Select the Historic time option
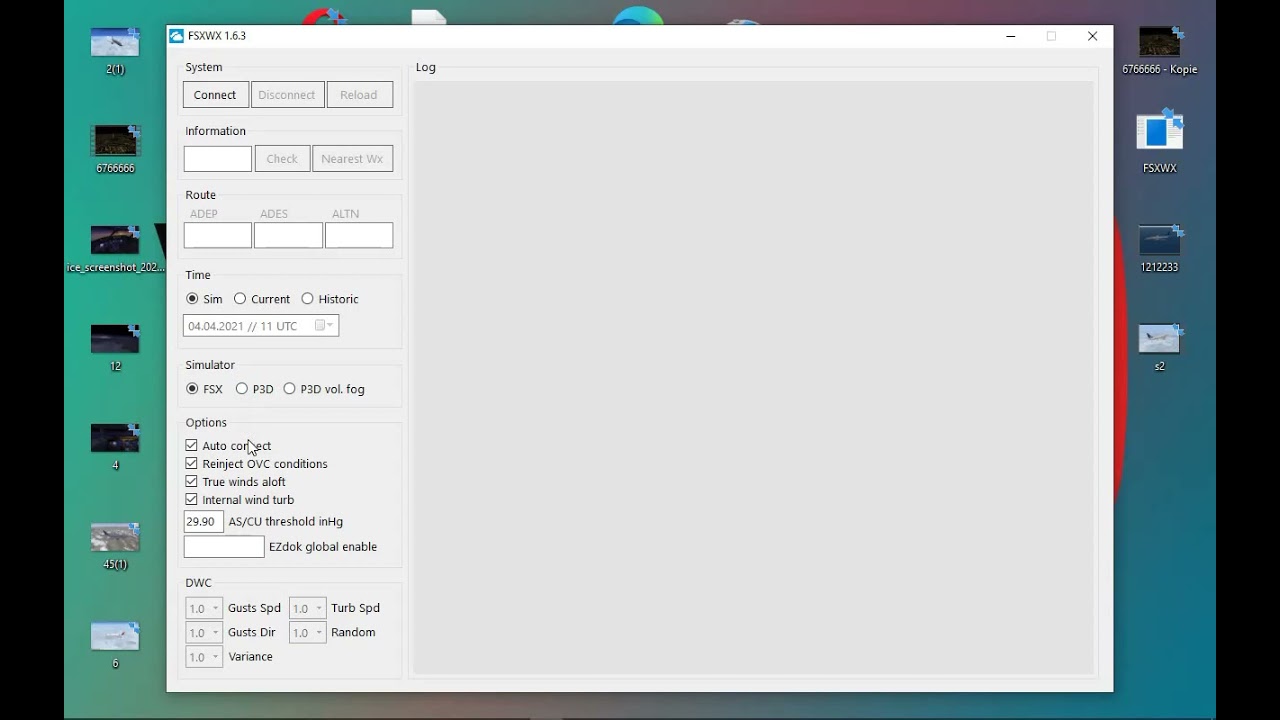Image resolution: width=1280 pixels, height=720 pixels. click(x=330, y=299)
